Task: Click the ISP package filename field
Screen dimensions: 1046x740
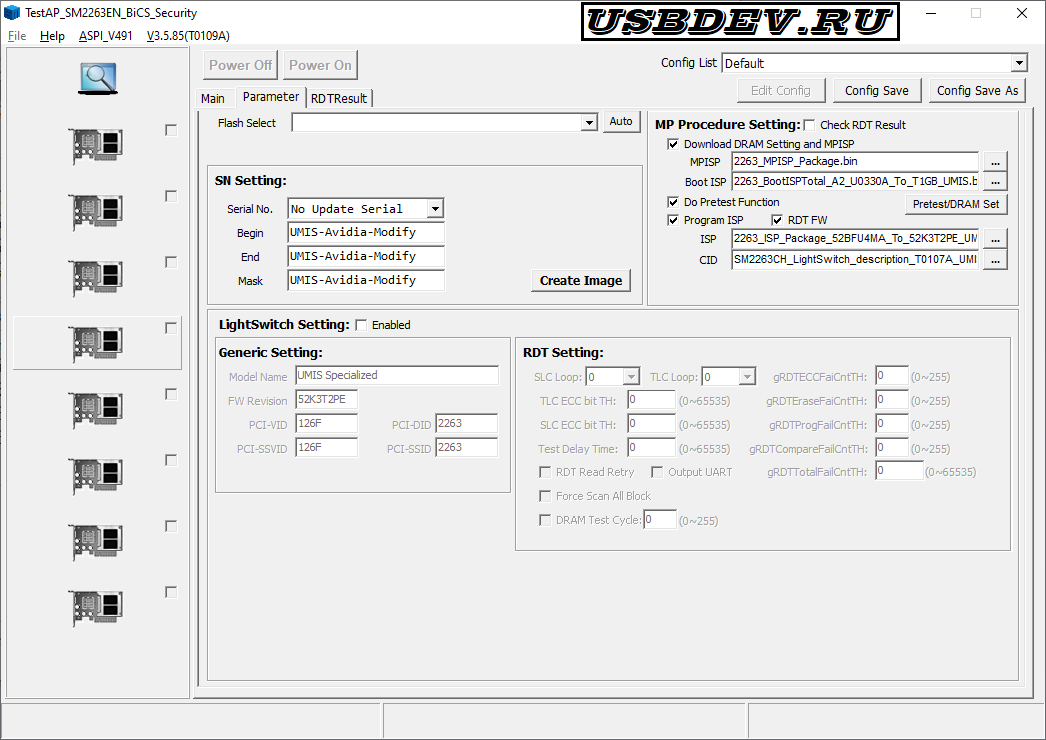Action: (x=855, y=238)
